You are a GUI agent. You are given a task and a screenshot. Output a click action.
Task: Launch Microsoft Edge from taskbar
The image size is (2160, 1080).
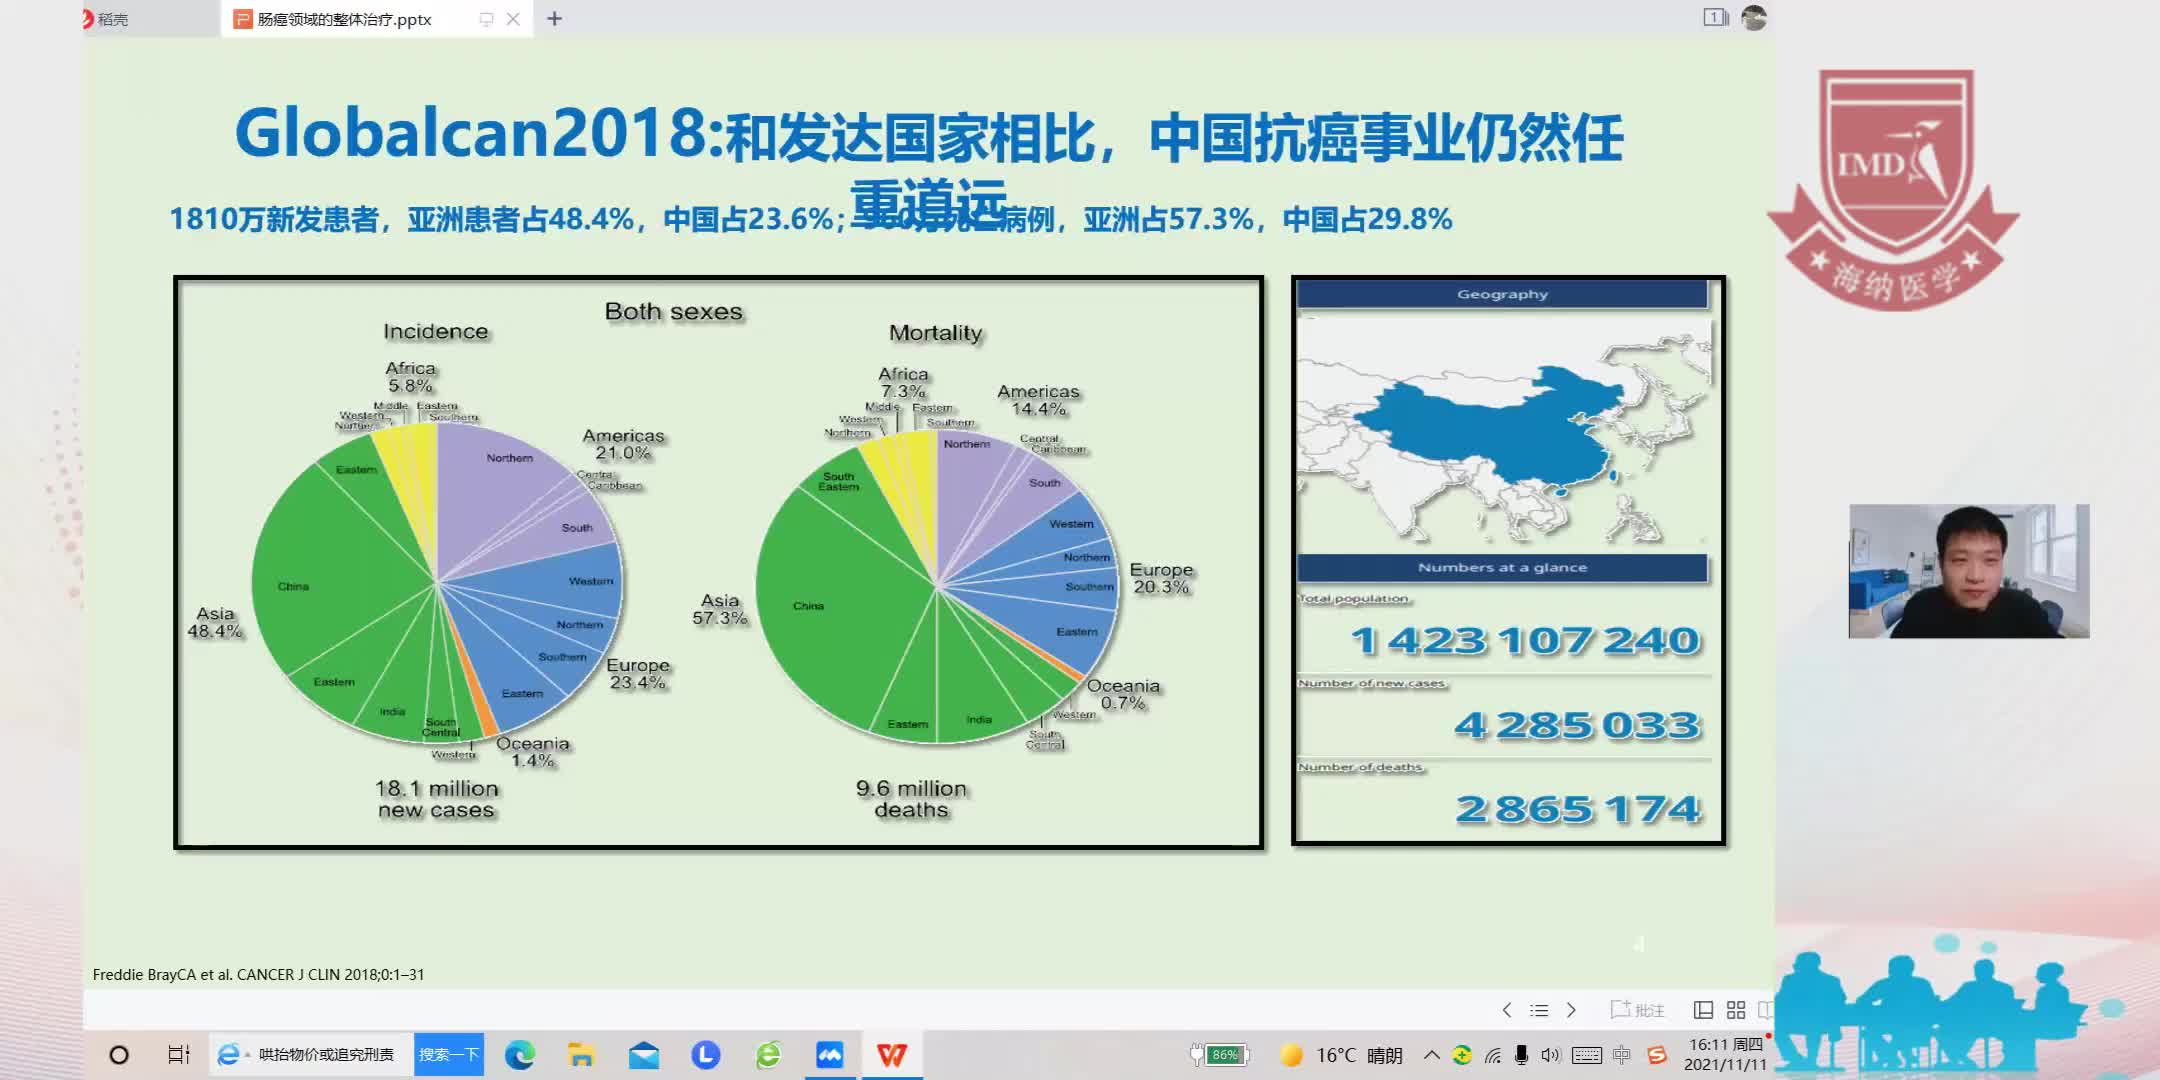pos(519,1054)
